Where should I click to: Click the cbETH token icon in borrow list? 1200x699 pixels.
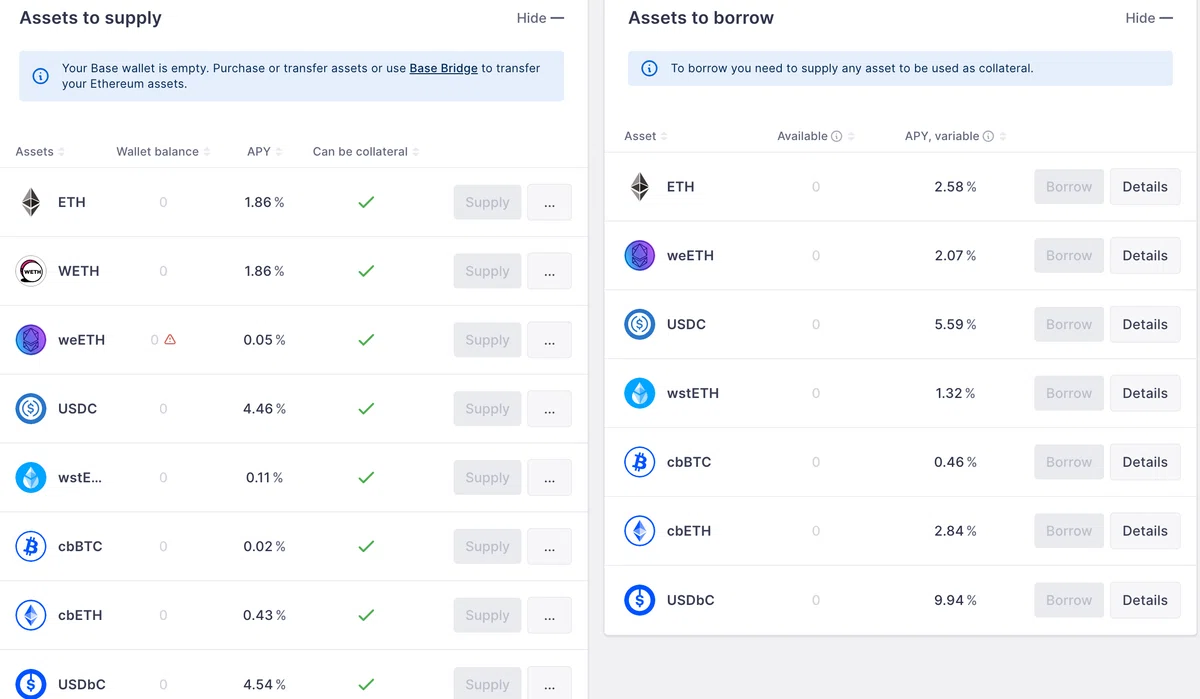(x=640, y=532)
